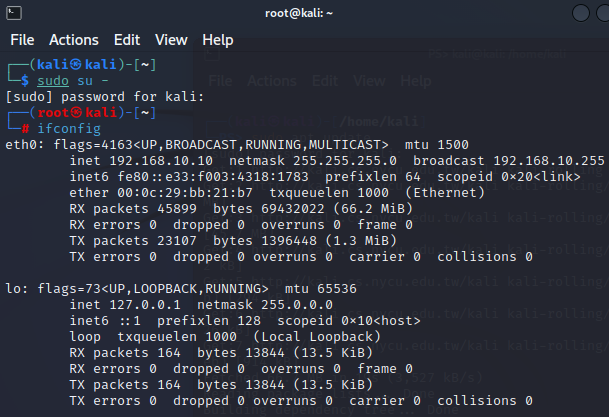Click 'RX packets 45899' text
The height and width of the screenshot is (417, 609).
(x=133, y=209)
